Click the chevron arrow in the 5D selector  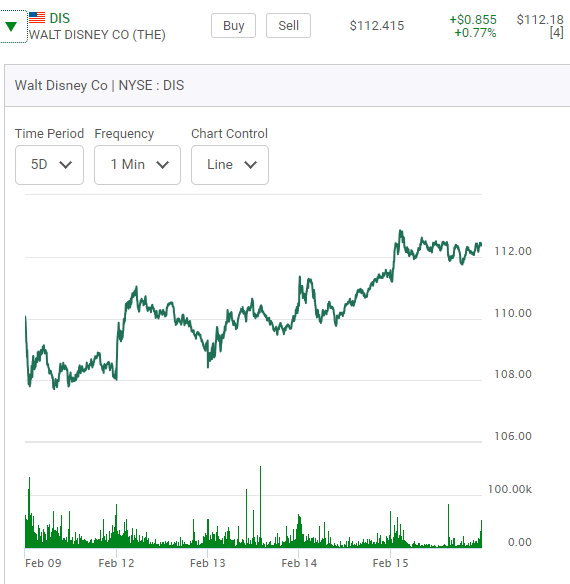[x=66, y=165]
